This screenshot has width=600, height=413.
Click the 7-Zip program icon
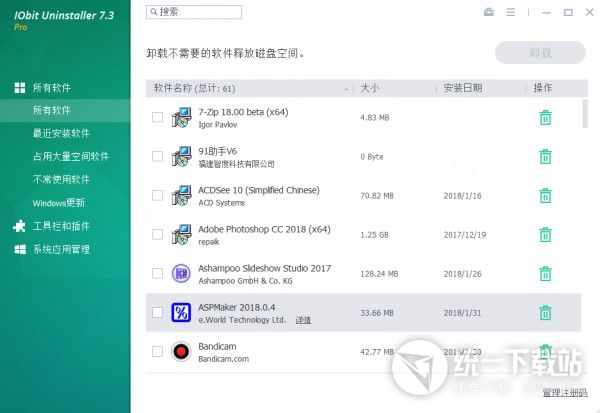point(181,118)
